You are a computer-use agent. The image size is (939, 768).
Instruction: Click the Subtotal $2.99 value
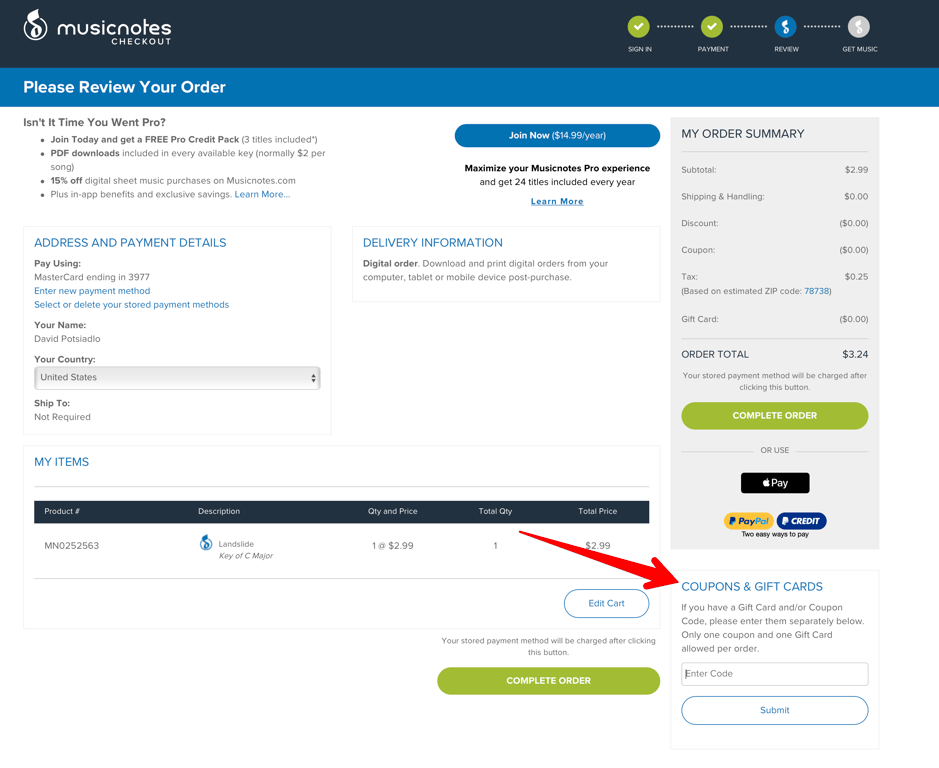(856, 170)
